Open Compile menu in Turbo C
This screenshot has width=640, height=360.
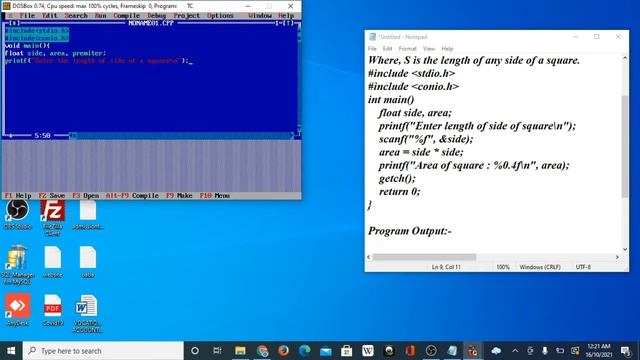coord(127,16)
